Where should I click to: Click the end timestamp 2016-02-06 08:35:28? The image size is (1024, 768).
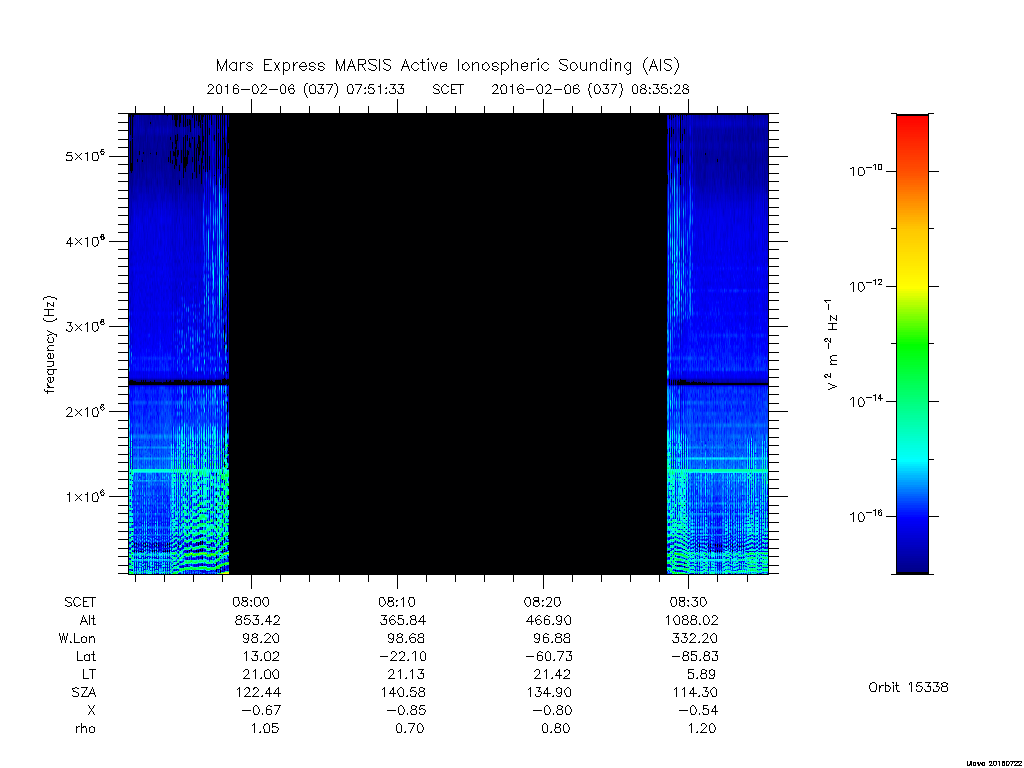pyautogui.click(x=590, y=89)
